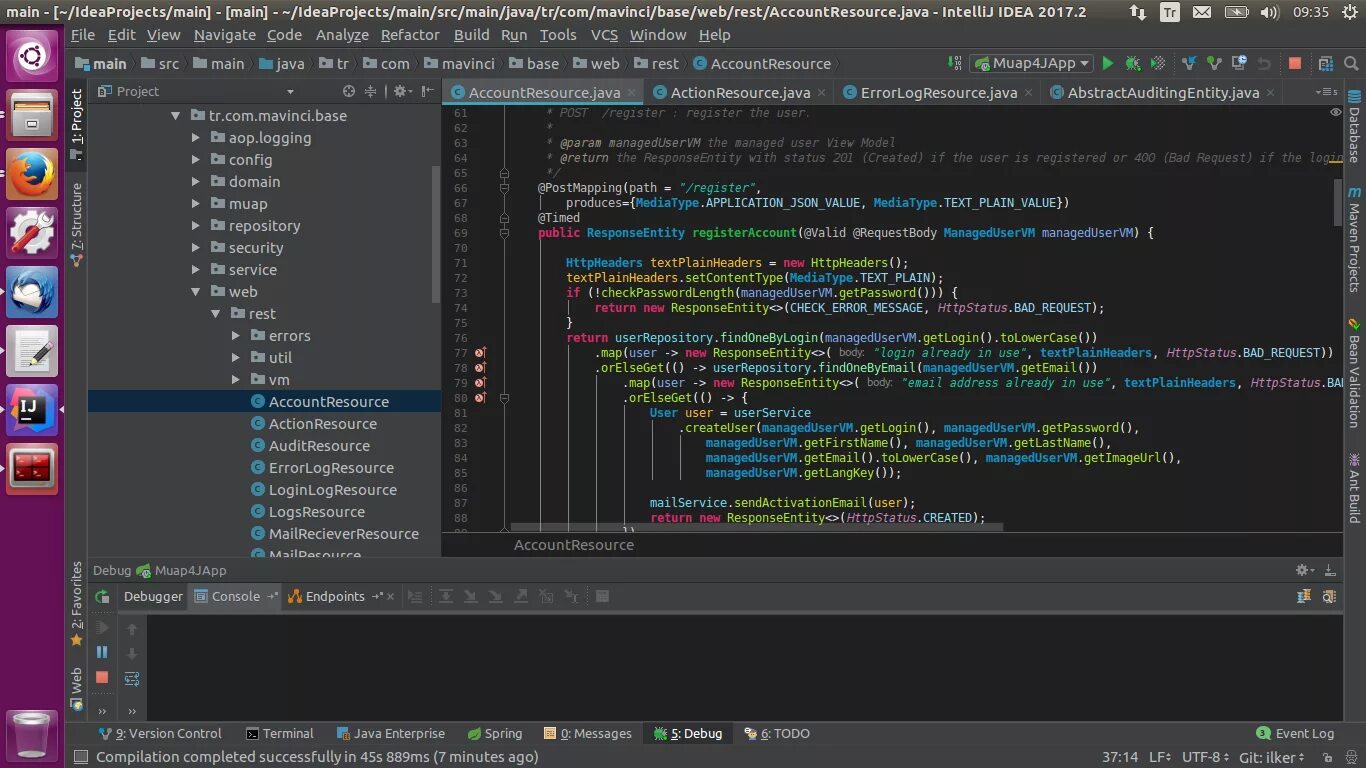
Task: Expand the domain package
Action: (196, 182)
